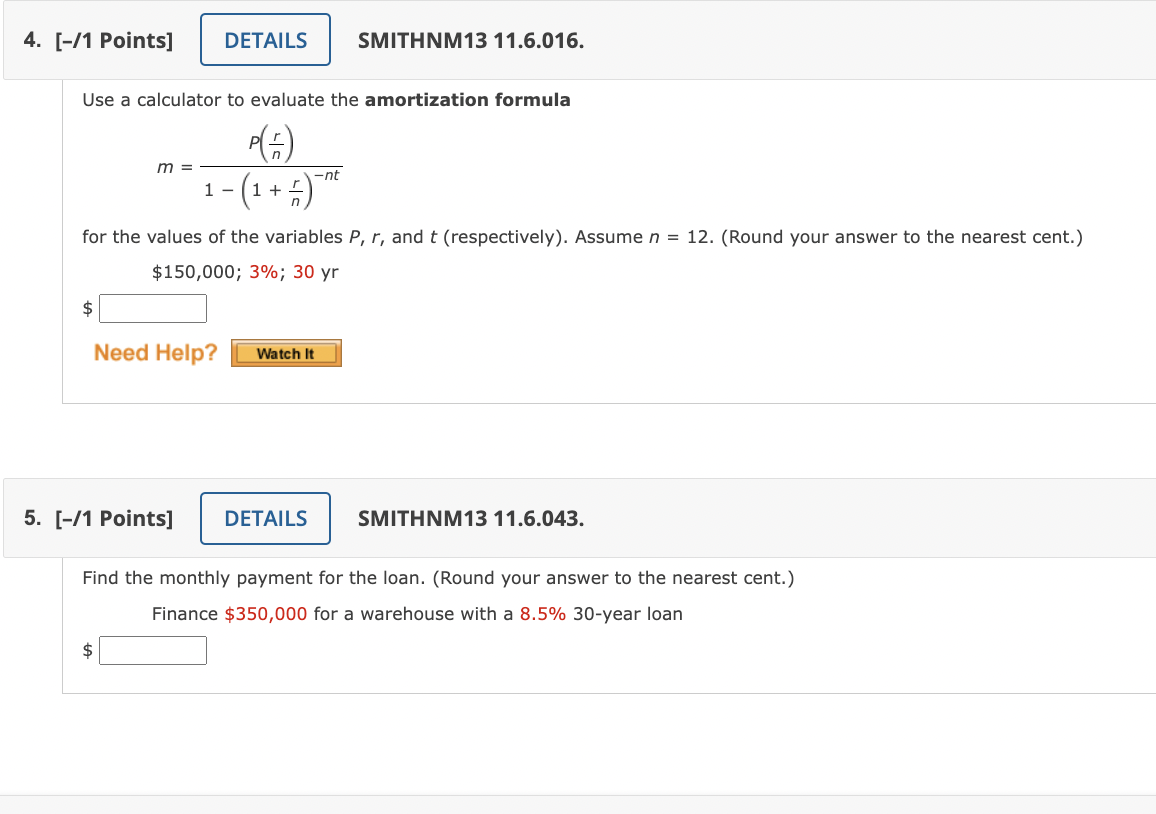Viewport: 1156px width, 814px height.
Task: Open DETAILS for question 4
Action: point(264,40)
